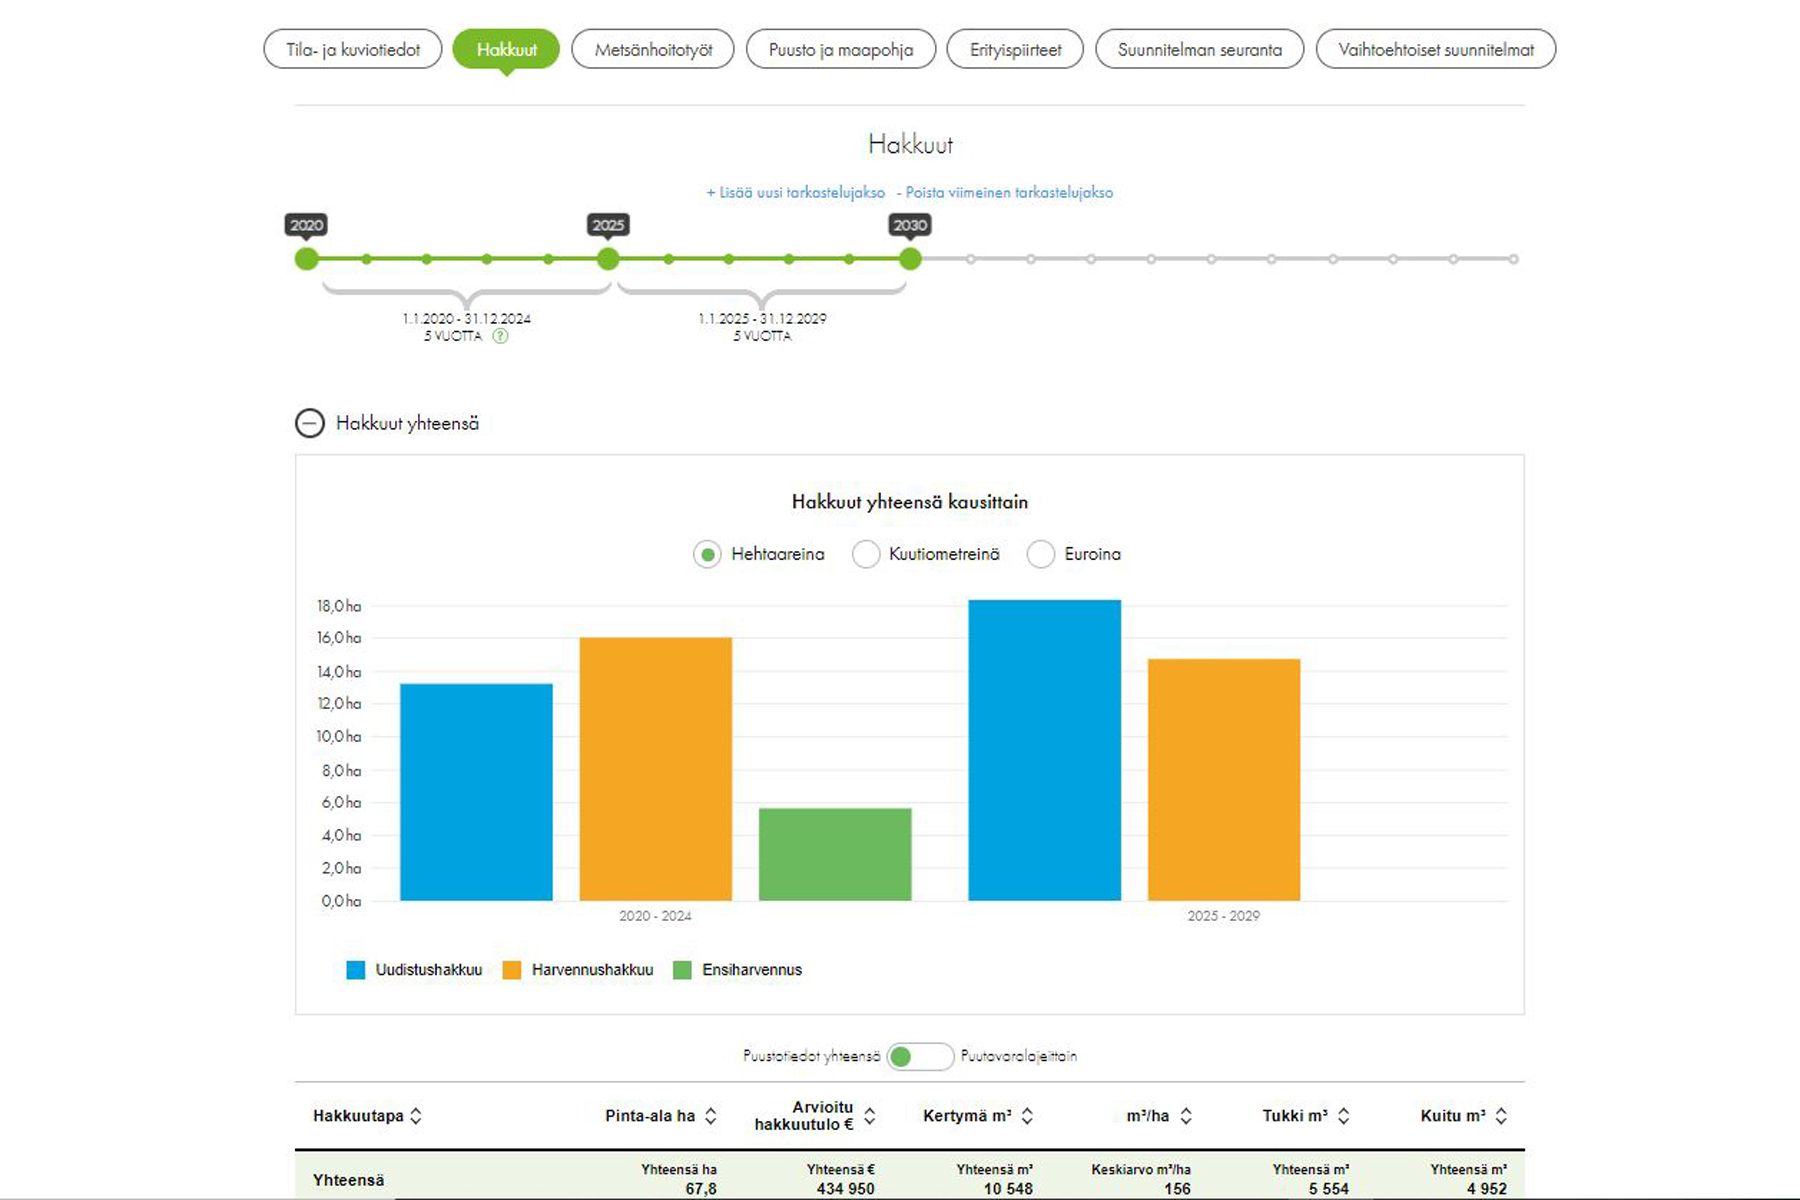Click the first unselected gray timeline point after 2030
Screen dimensions: 1800x1200
click(x=970, y=259)
